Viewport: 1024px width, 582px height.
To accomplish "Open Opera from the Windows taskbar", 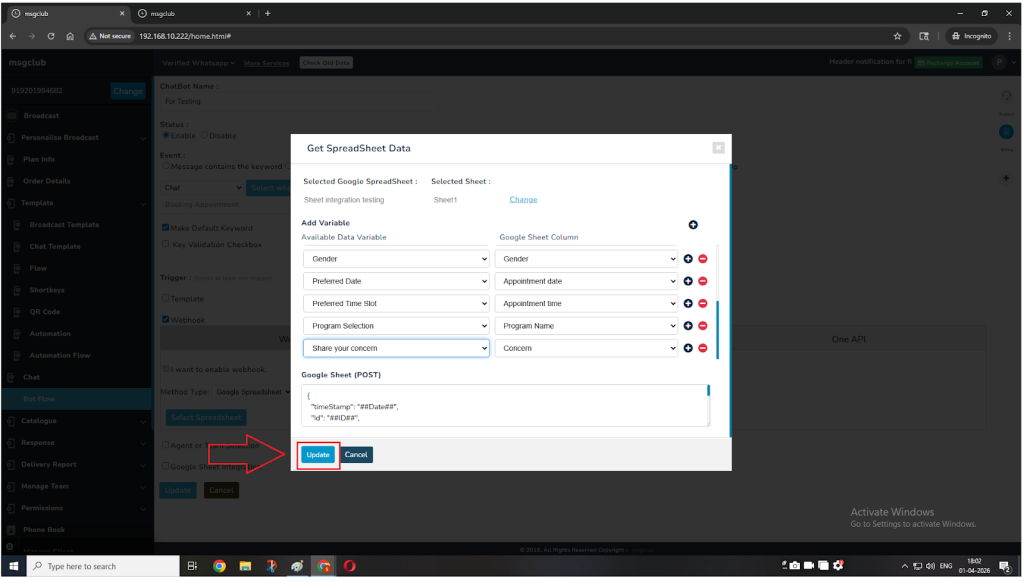I will pyautogui.click(x=351, y=566).
